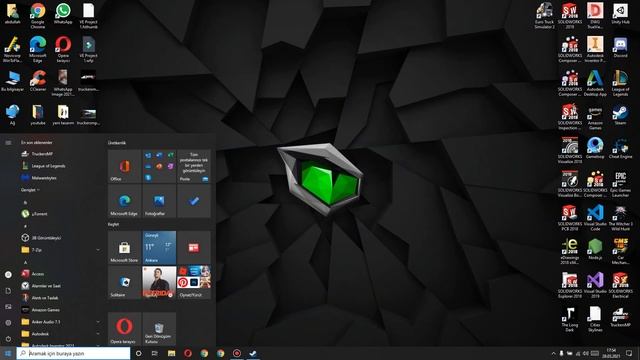Open Google Chrome from the desktop
This screenshot has height=360, width=640.
(x=38, y=16)
